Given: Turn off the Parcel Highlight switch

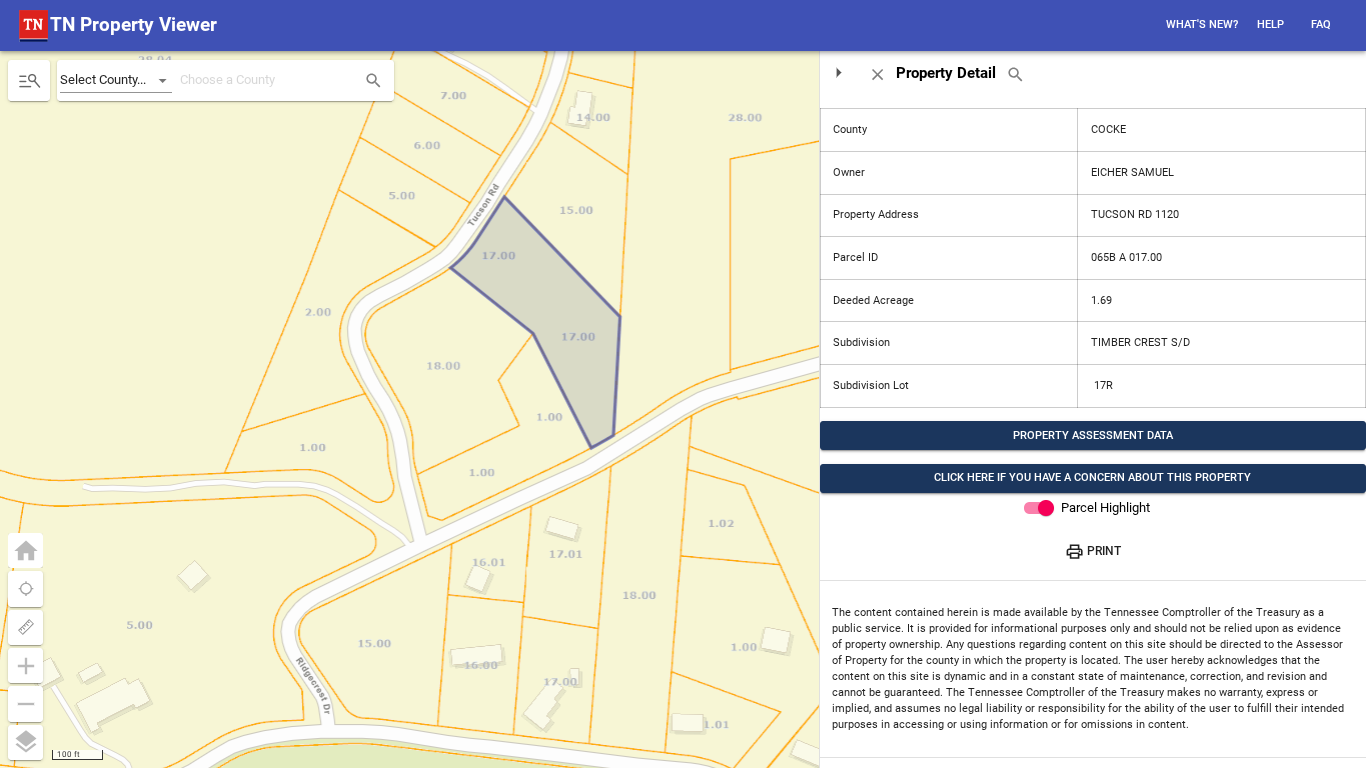Looking at the screenshot, I should 1039,508.
